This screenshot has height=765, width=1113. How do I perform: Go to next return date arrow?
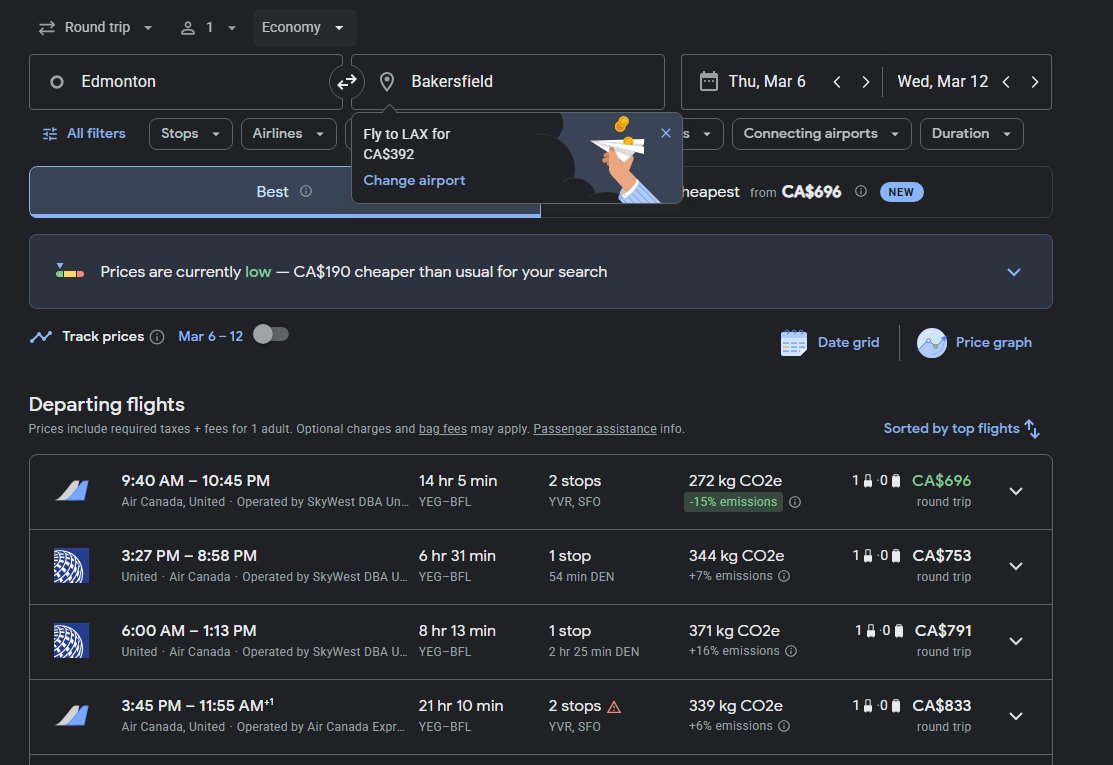pyautogui.click(x=1035, y=82)
